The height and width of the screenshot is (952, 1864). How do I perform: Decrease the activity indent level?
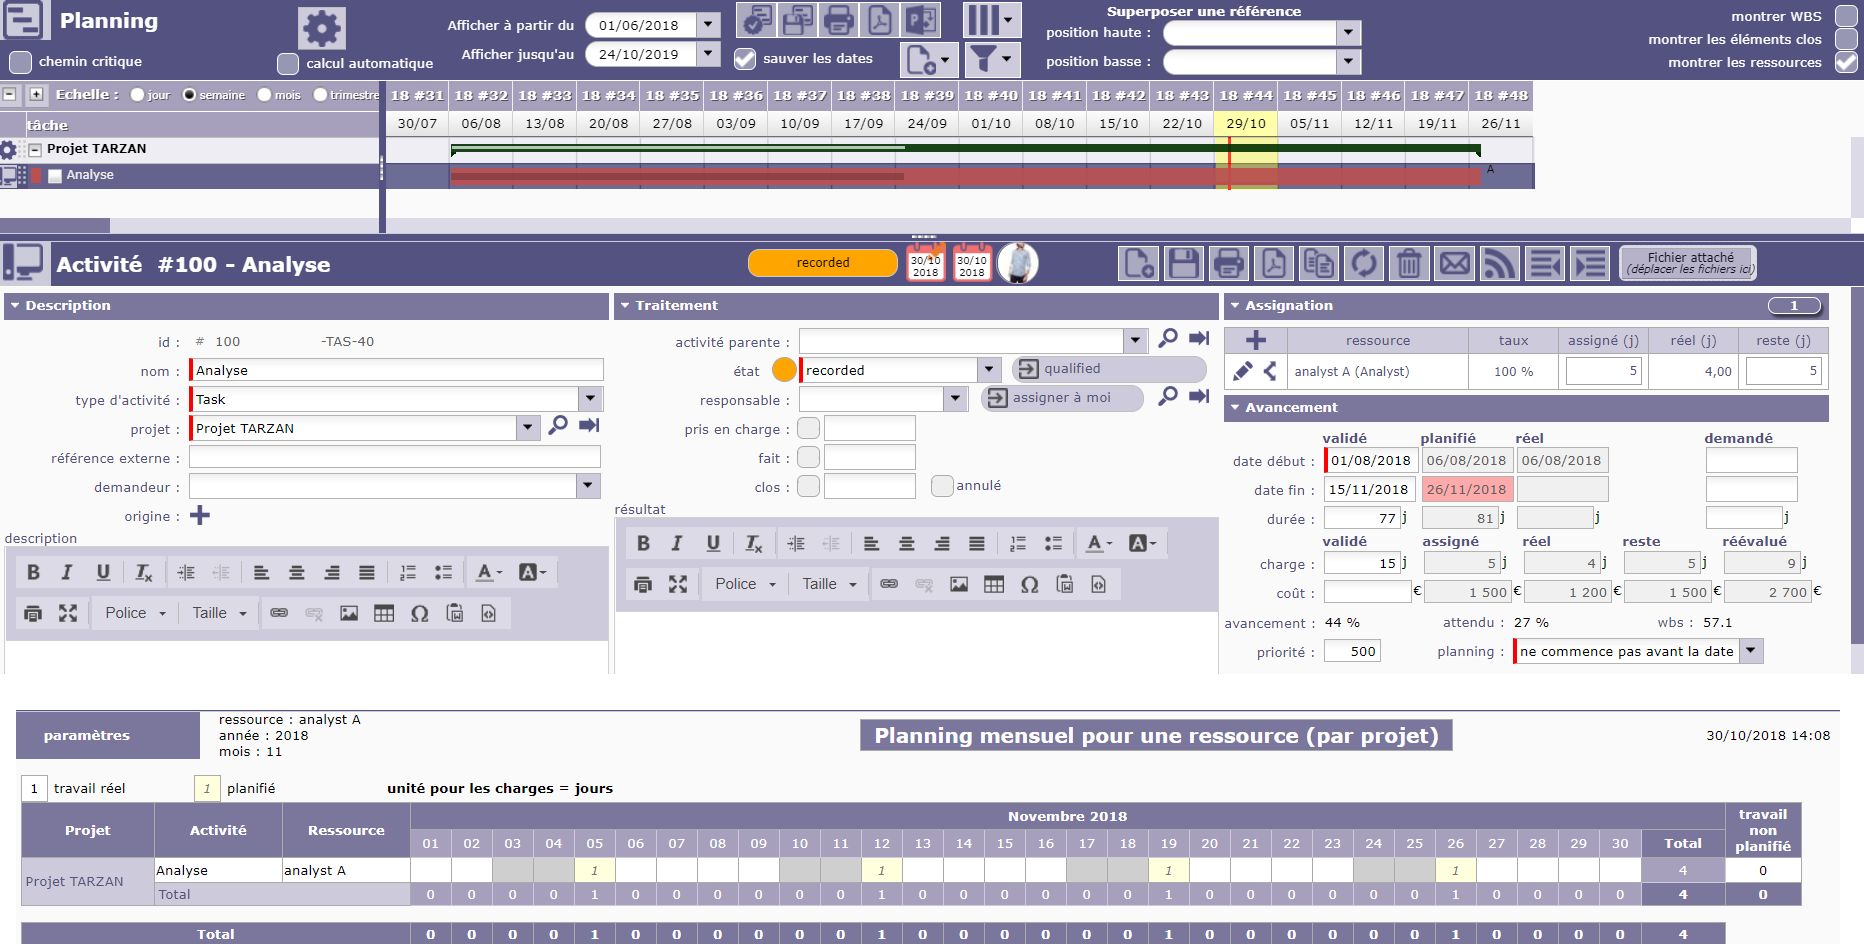(1545, 264)
